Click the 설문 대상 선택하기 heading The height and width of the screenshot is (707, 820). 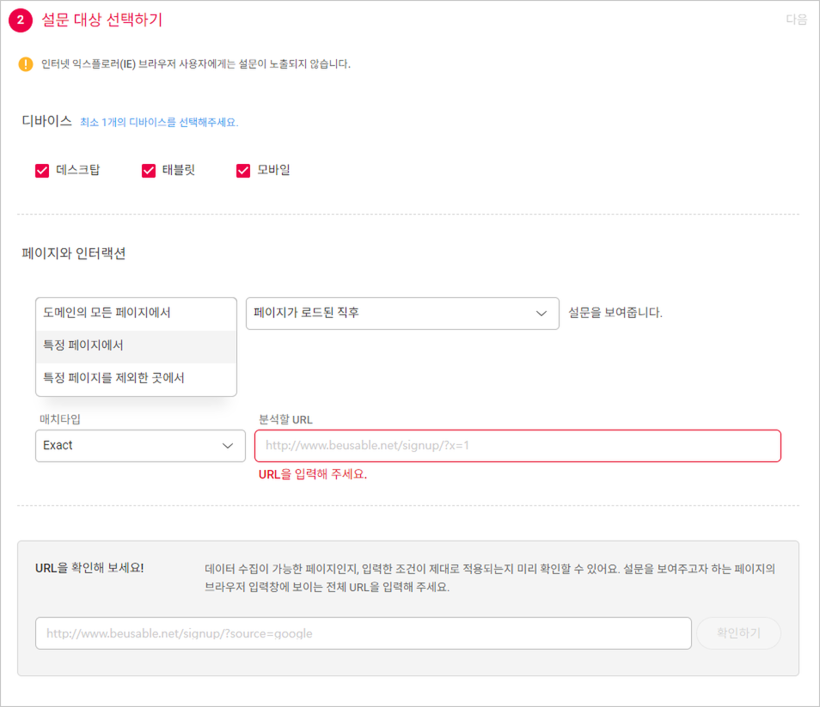click(x=102, y=20)
